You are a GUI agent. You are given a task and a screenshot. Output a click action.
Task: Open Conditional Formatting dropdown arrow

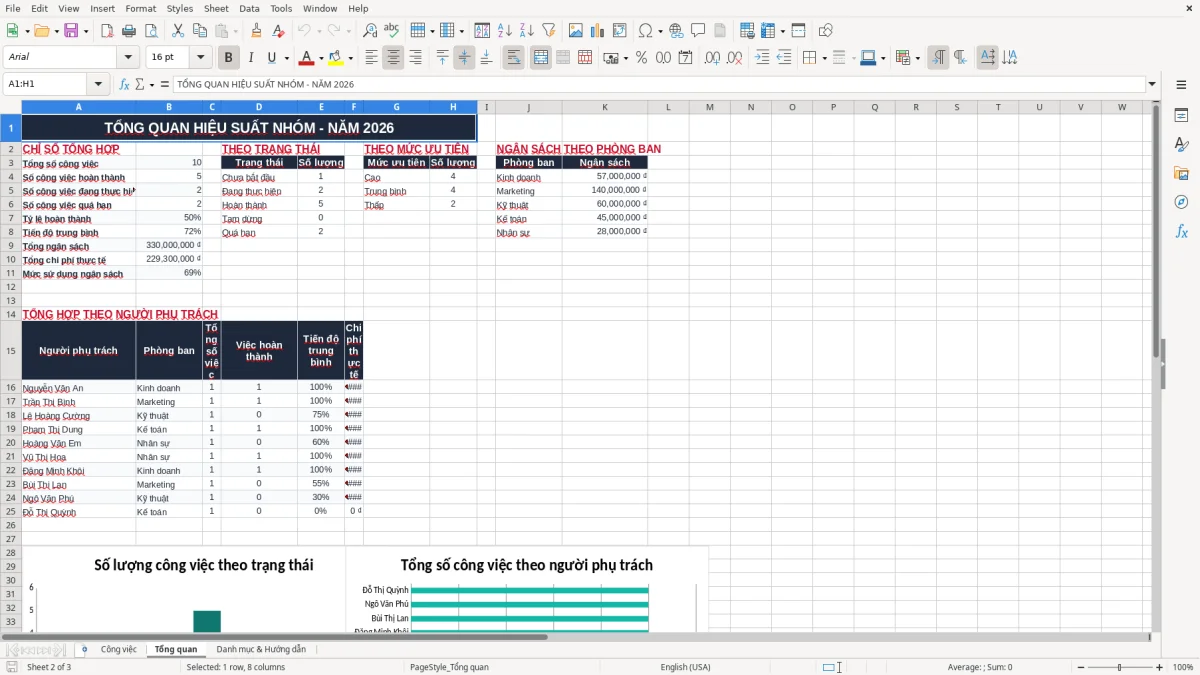(x=917, y=58)
